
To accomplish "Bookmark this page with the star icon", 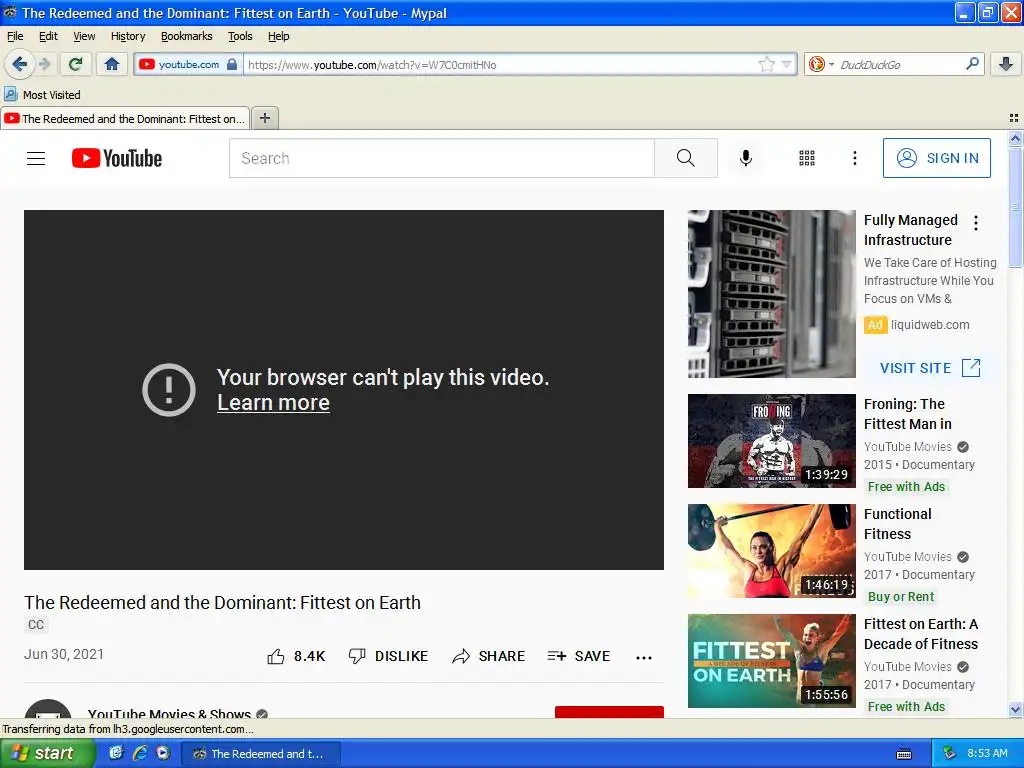I will (767, 64).
